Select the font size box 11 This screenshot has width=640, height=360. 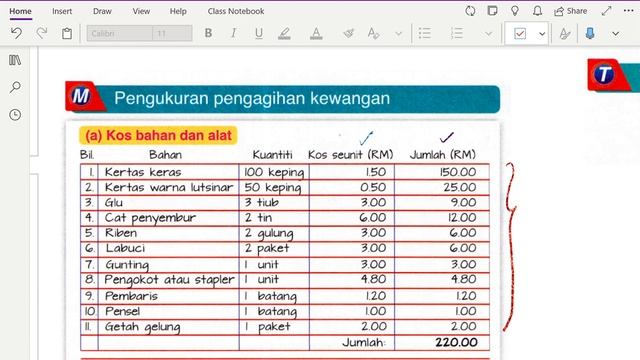coord(172,33)
